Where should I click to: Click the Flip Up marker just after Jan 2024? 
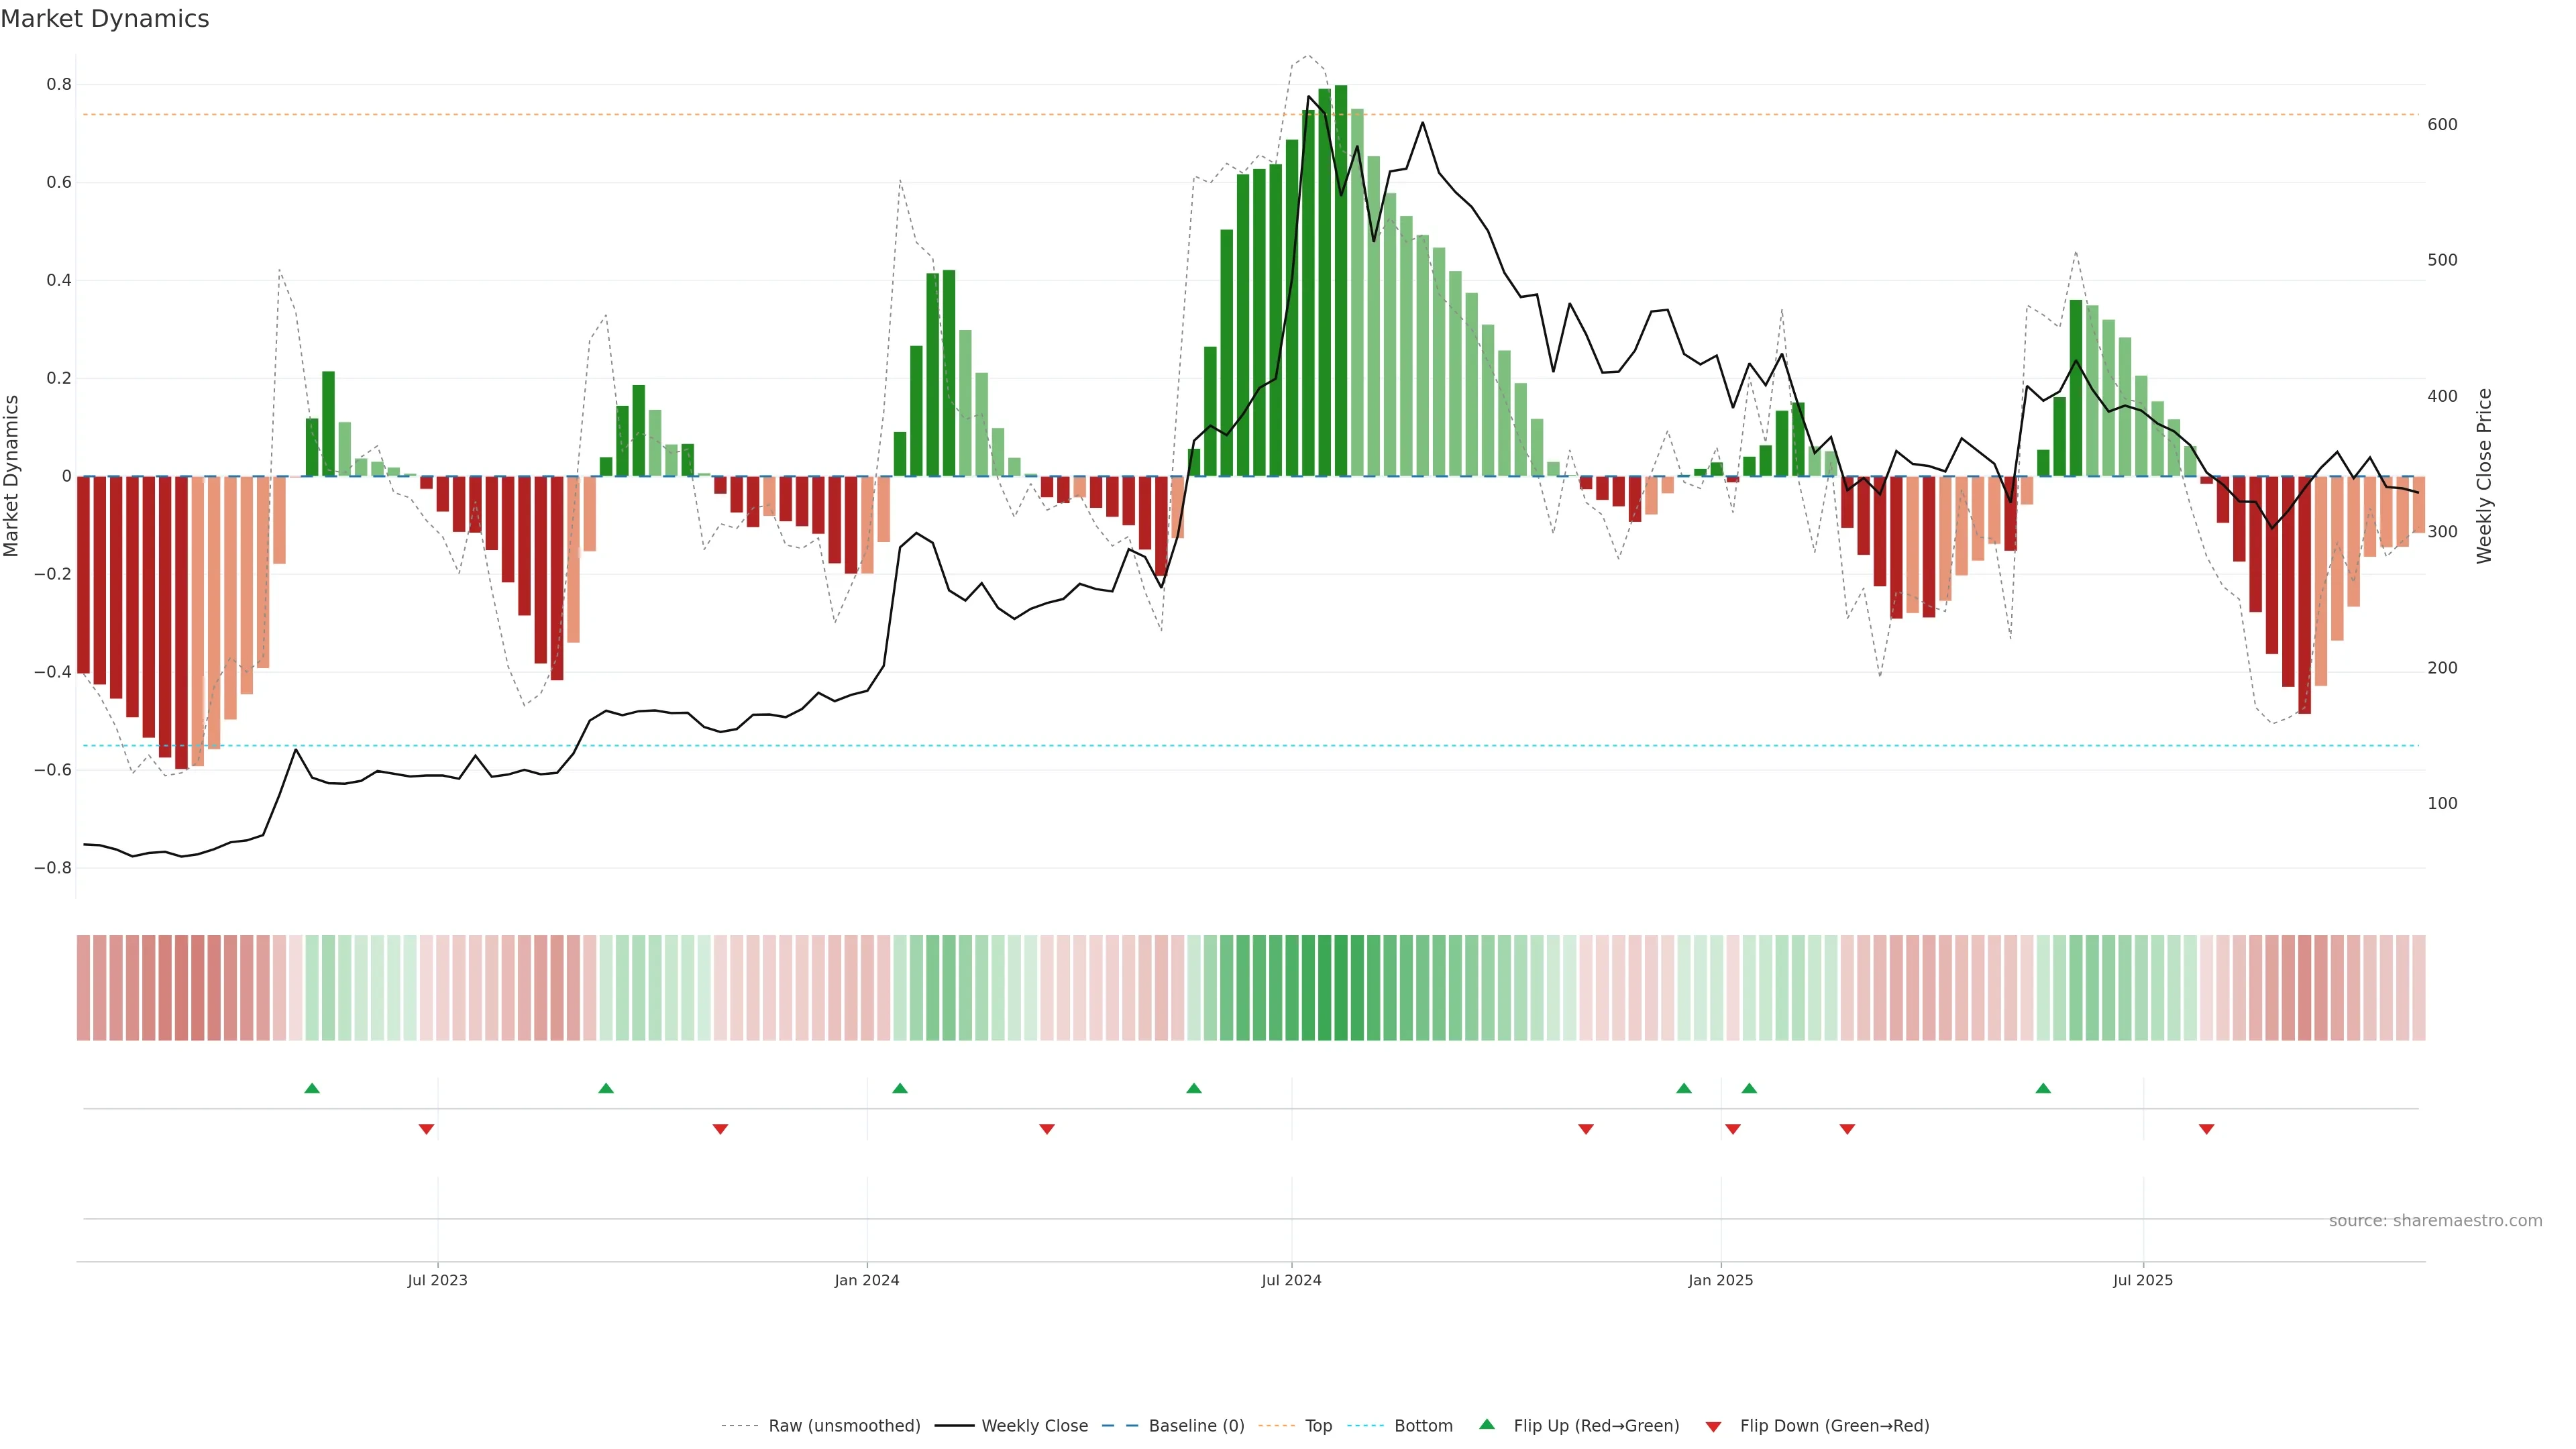tap(900, 1088)
